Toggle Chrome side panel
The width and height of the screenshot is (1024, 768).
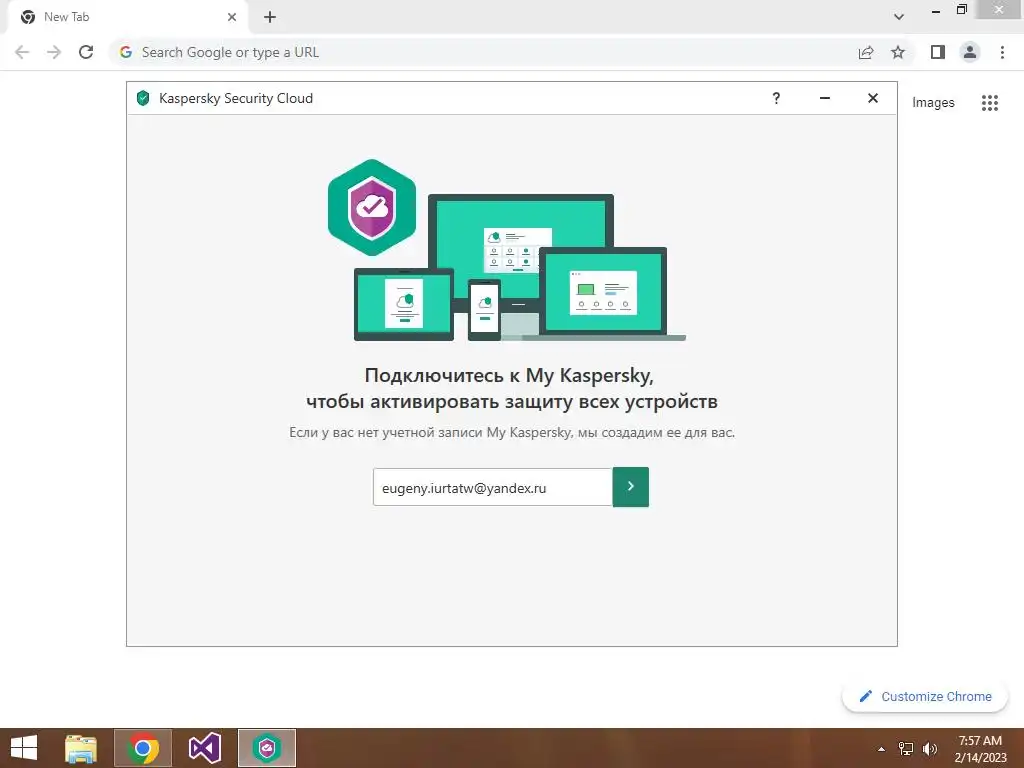pyautogui.click(x=938, y=52)
